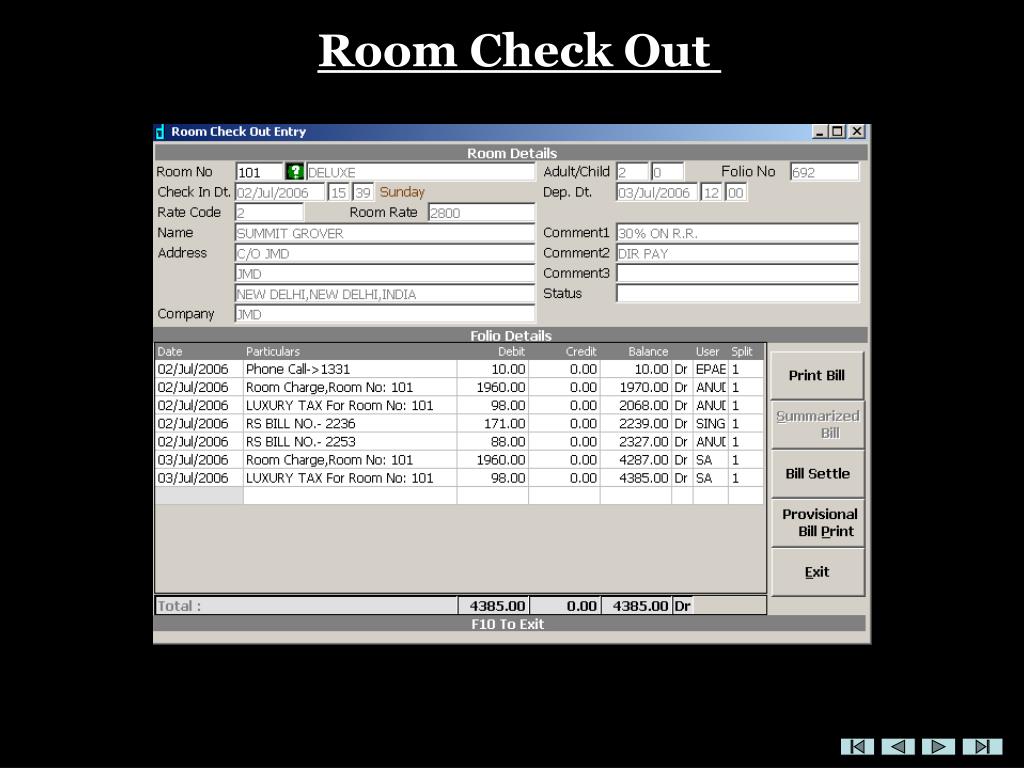The width and height of the screenshot is (1024, 768).
Task: Select RS BILL NO.- 2236 row
Action: click(x=459, y=424)
